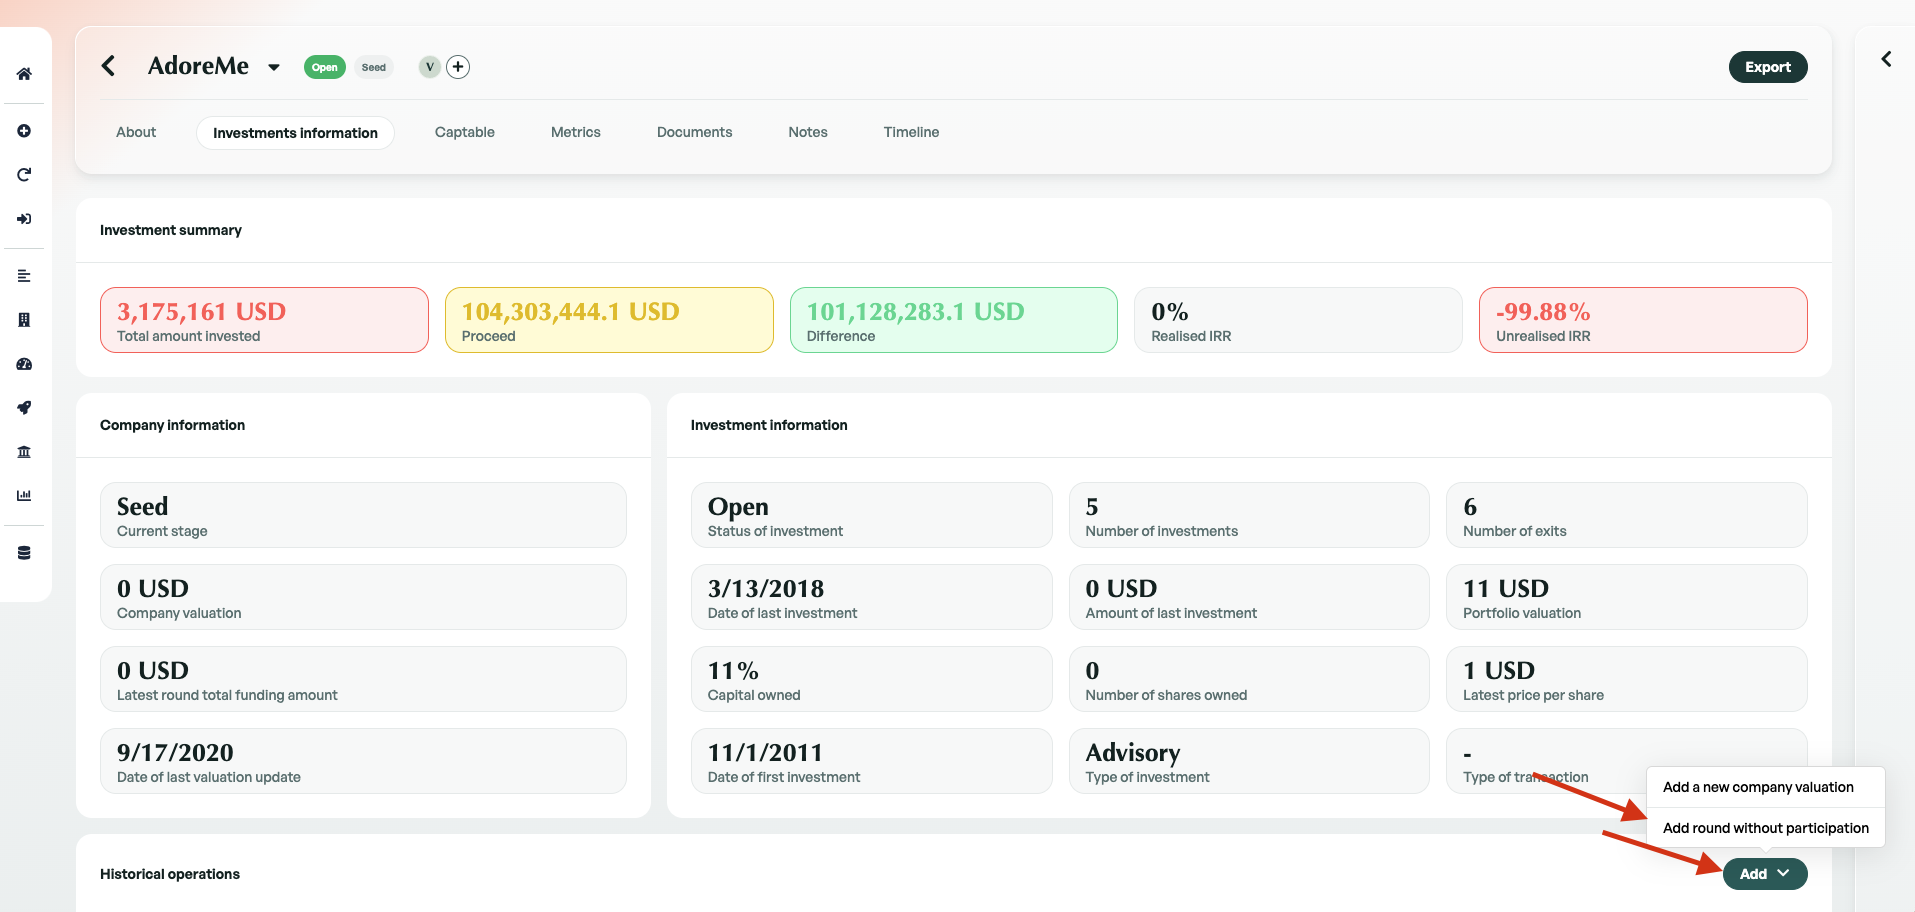
Task: Go back using the left arrow
Action: [x=109, y=66]
